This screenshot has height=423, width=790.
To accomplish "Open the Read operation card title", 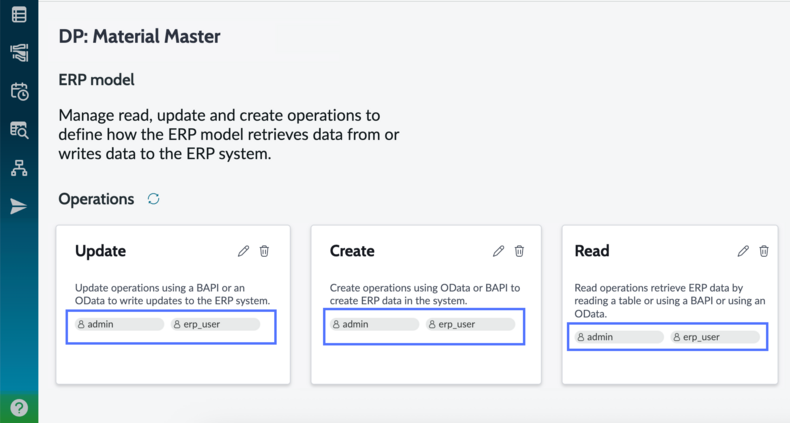I will pos(591,251).
